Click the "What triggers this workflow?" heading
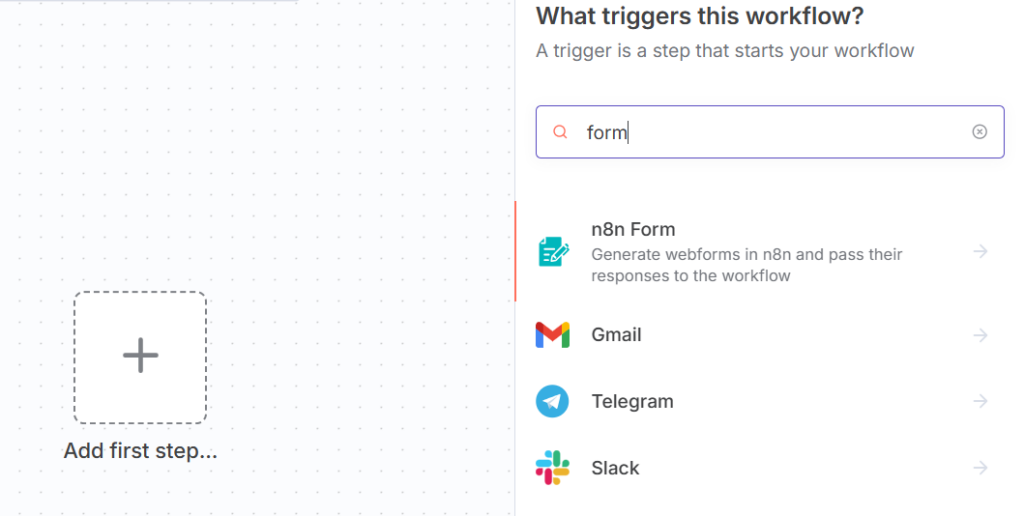The width and height of the screenshot is (1024, 516). click(700, 16)
